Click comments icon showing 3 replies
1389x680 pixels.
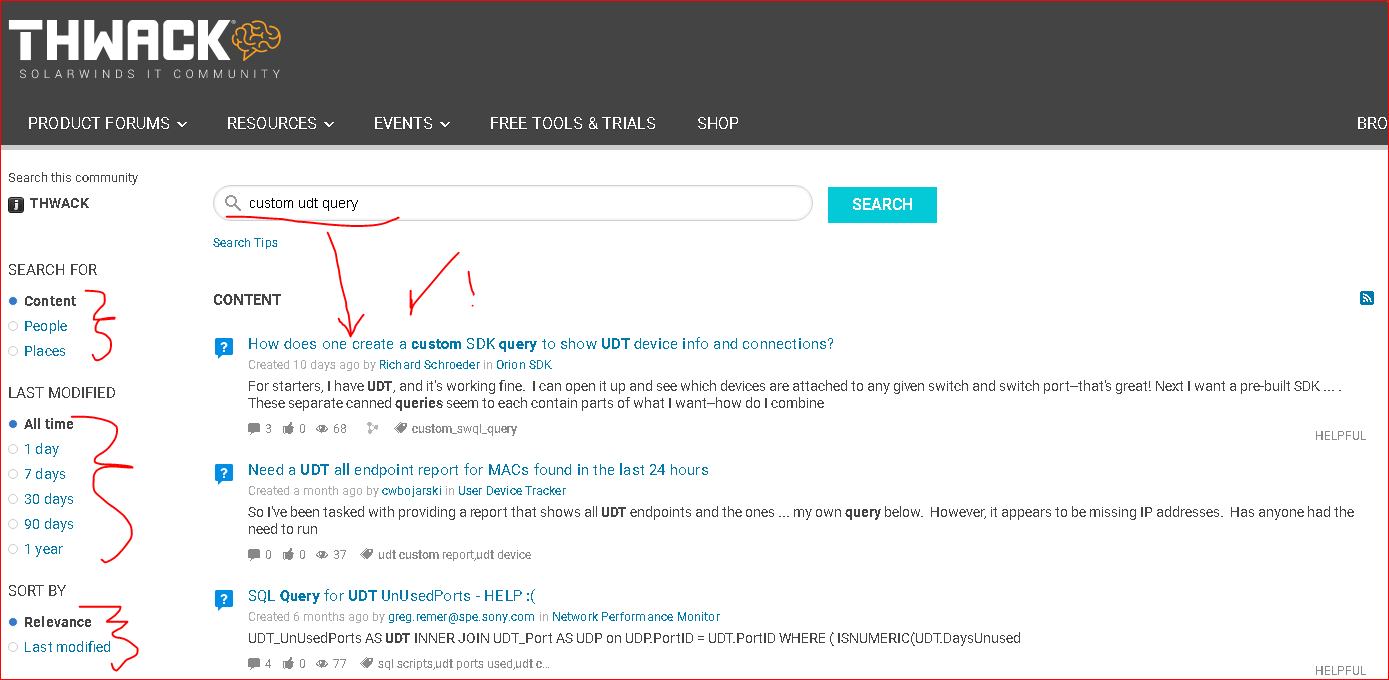coord(253,429)
